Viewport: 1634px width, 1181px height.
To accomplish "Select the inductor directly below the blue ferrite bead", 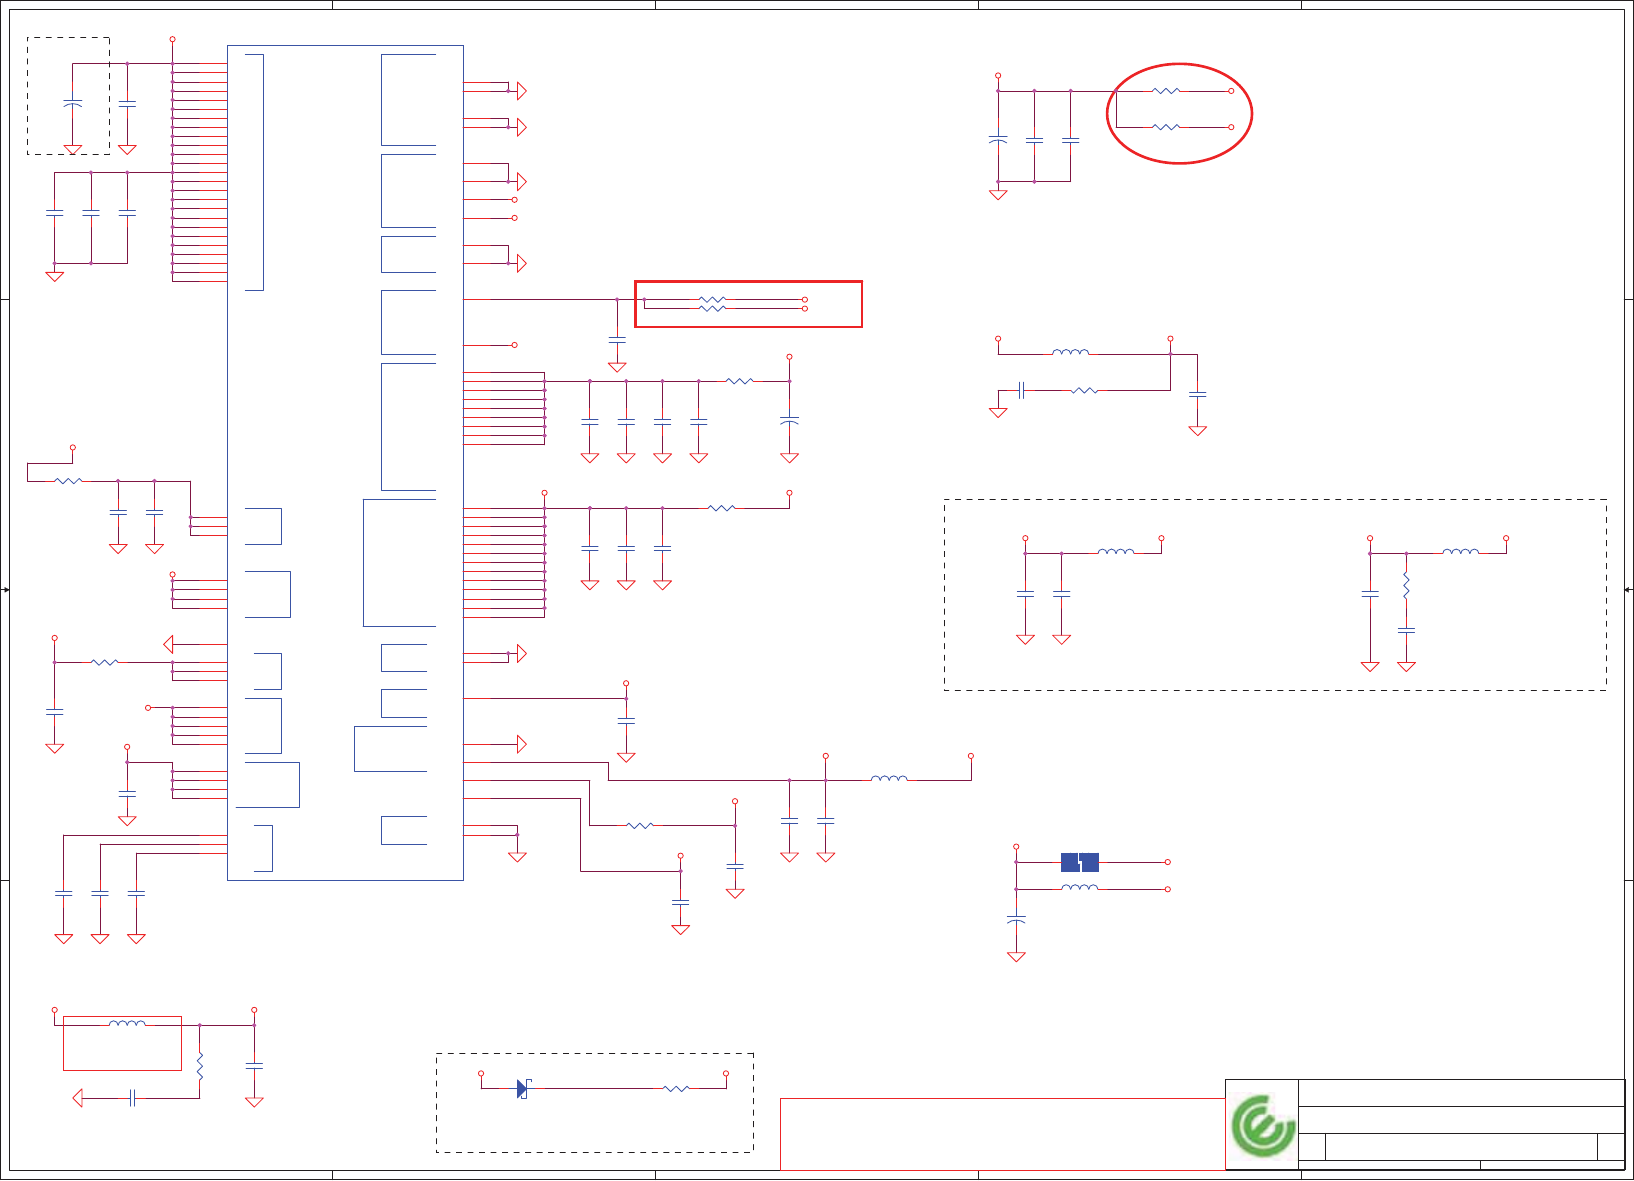I will [1080, 887].
